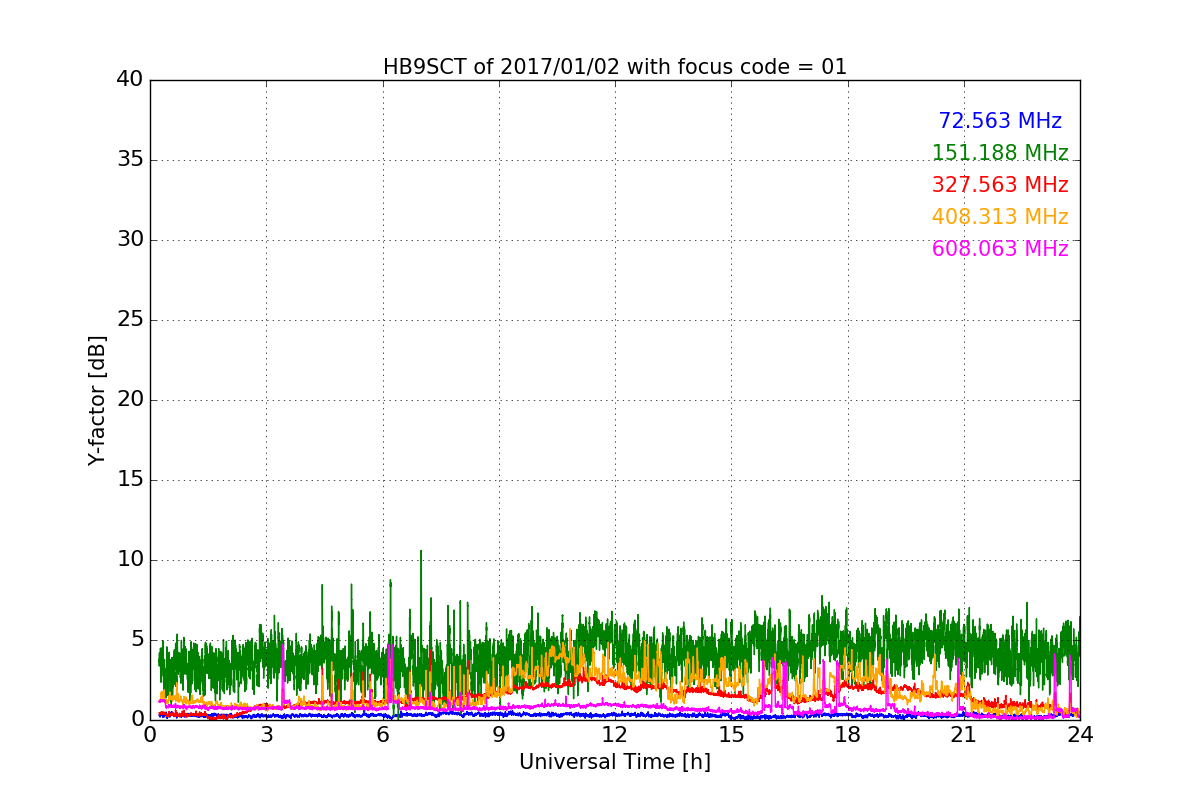
Task: Click the y-axis tick label 20
Action: [130, 400]
